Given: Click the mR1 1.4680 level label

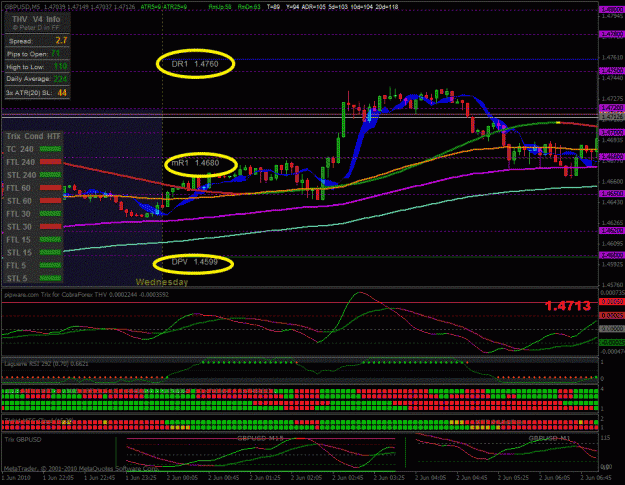Looking at the screenshot, I should point(195,163).
